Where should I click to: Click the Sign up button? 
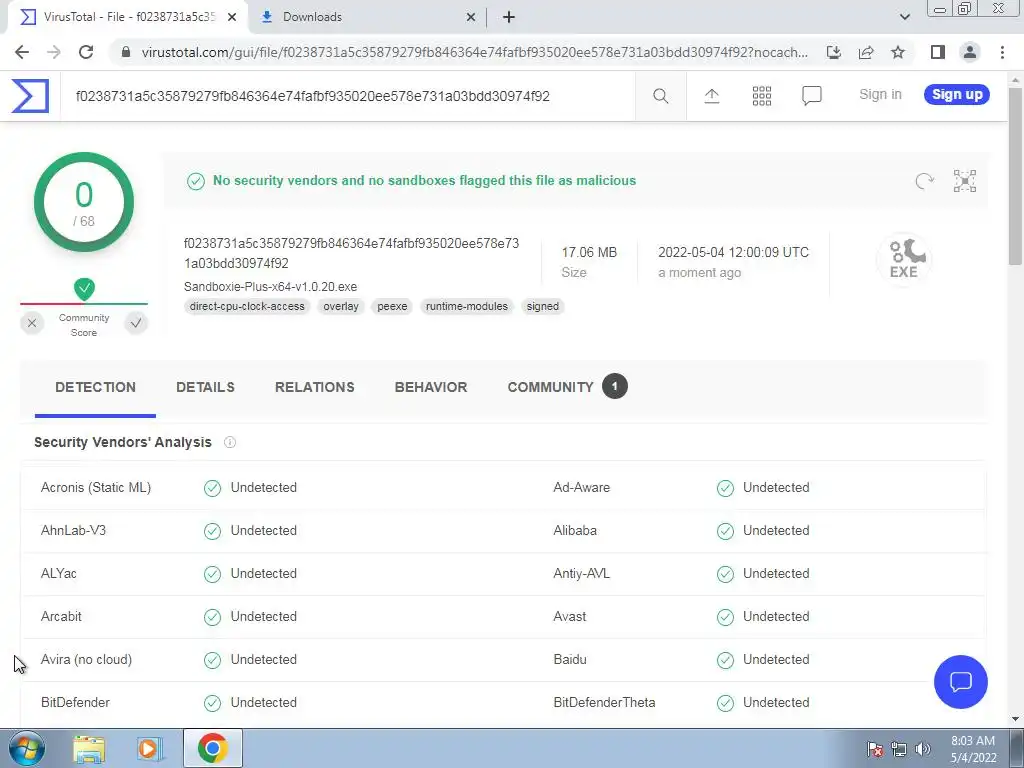click(957, 95)
